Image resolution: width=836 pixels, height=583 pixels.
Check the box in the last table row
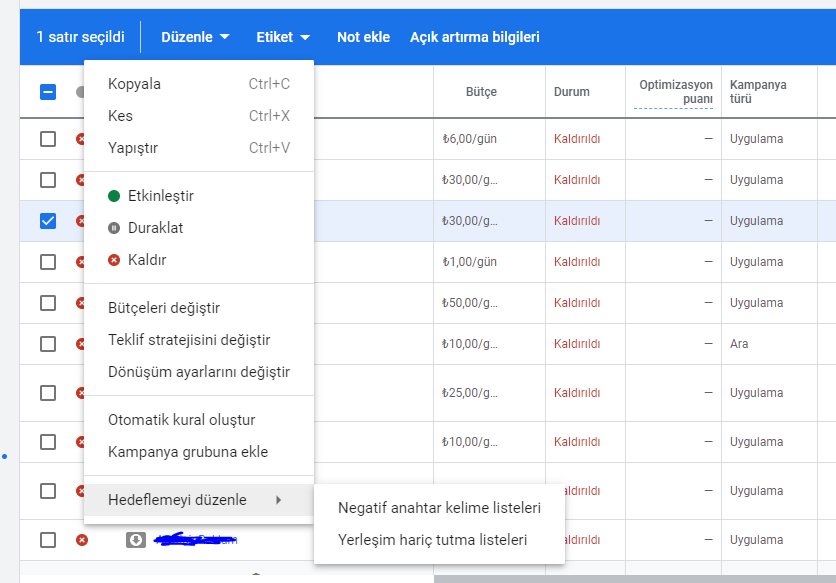[48, 540]
